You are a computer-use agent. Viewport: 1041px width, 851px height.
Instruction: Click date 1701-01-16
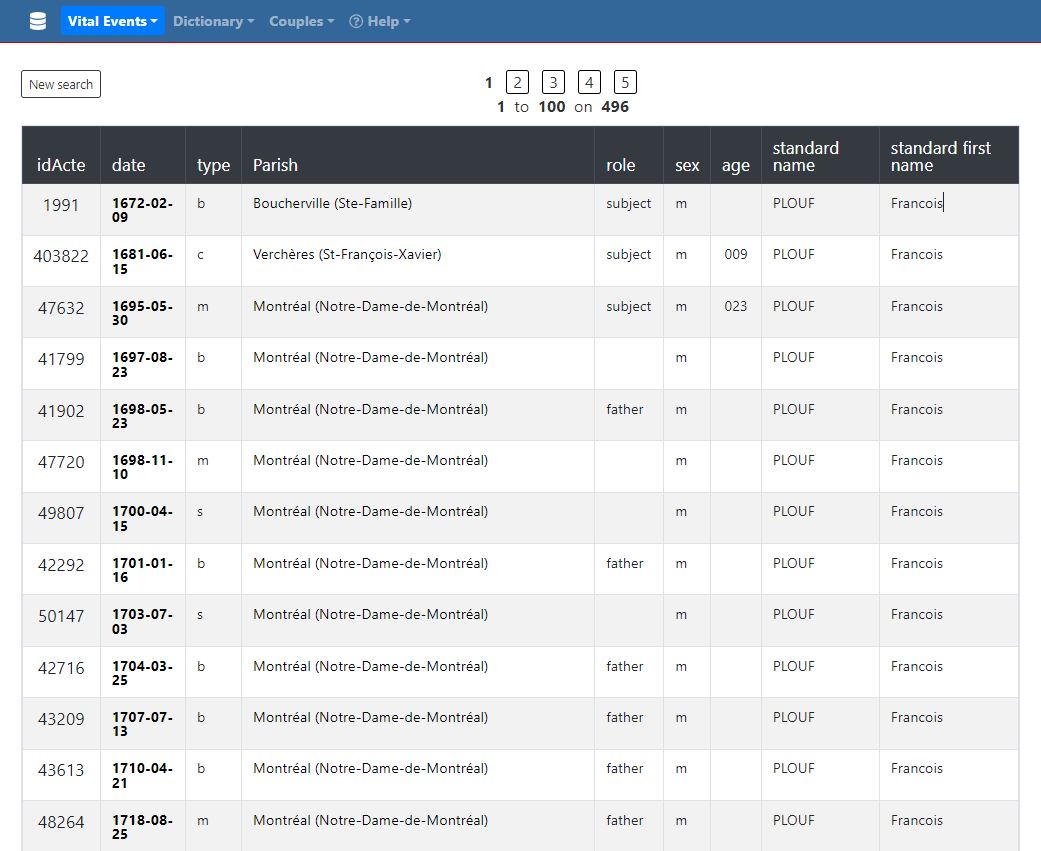click(x=142, y=570)
